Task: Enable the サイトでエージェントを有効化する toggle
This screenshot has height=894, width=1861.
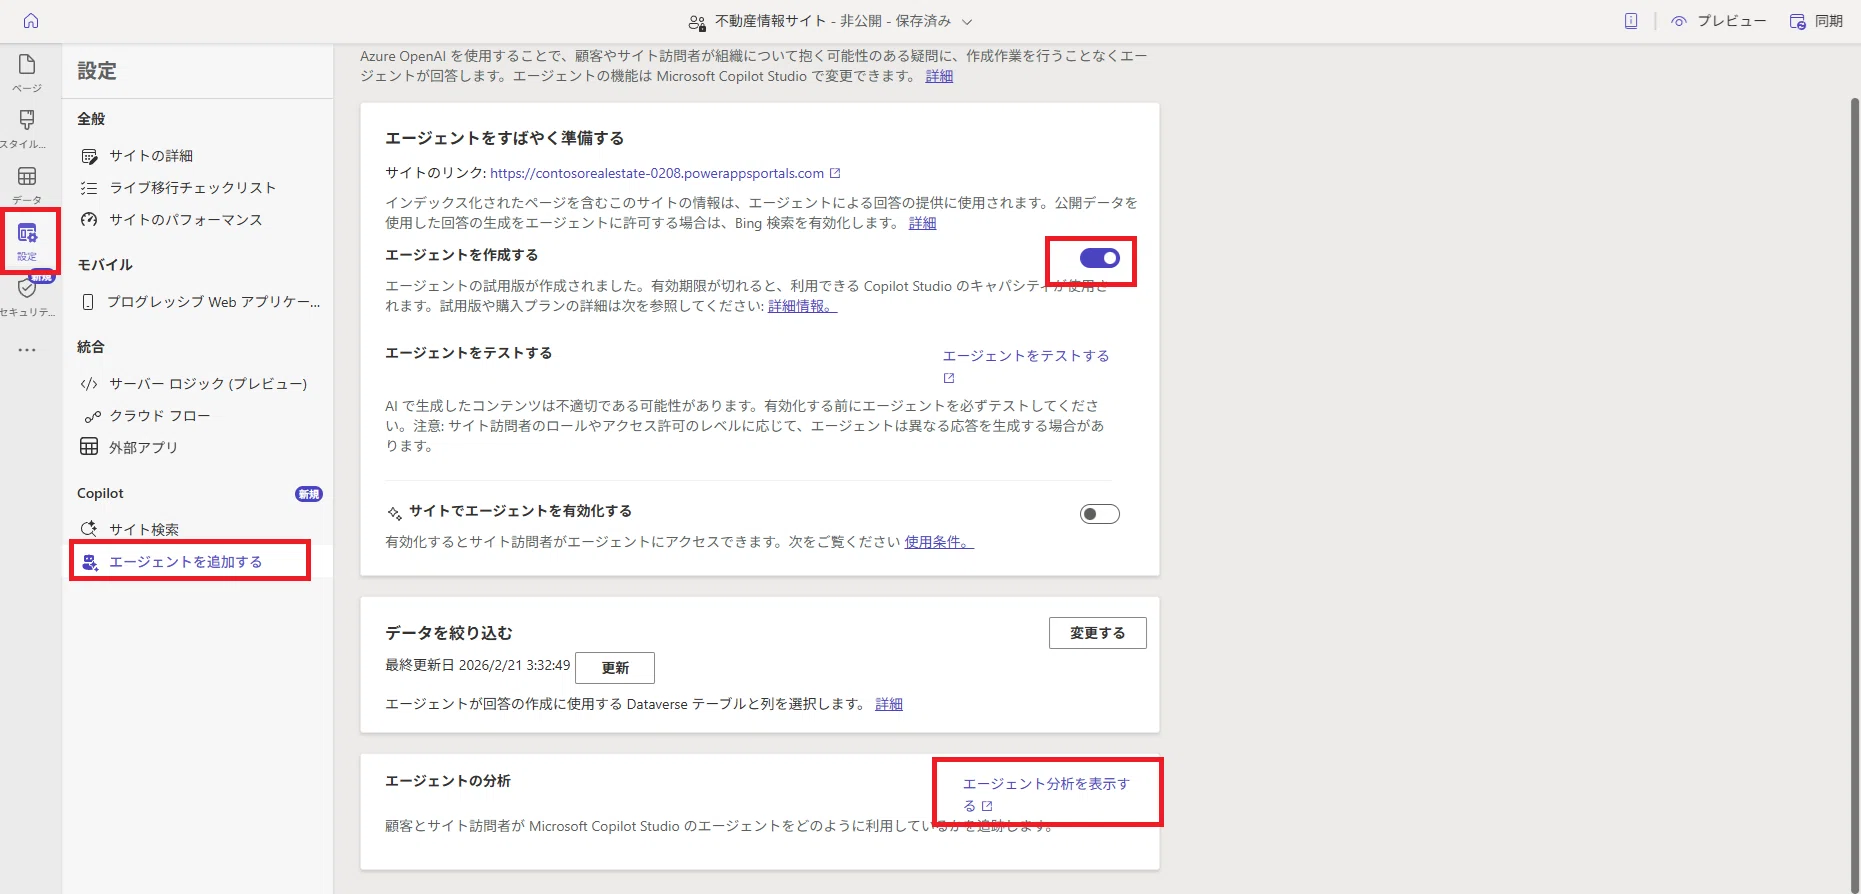Action: pos(1099,514)
